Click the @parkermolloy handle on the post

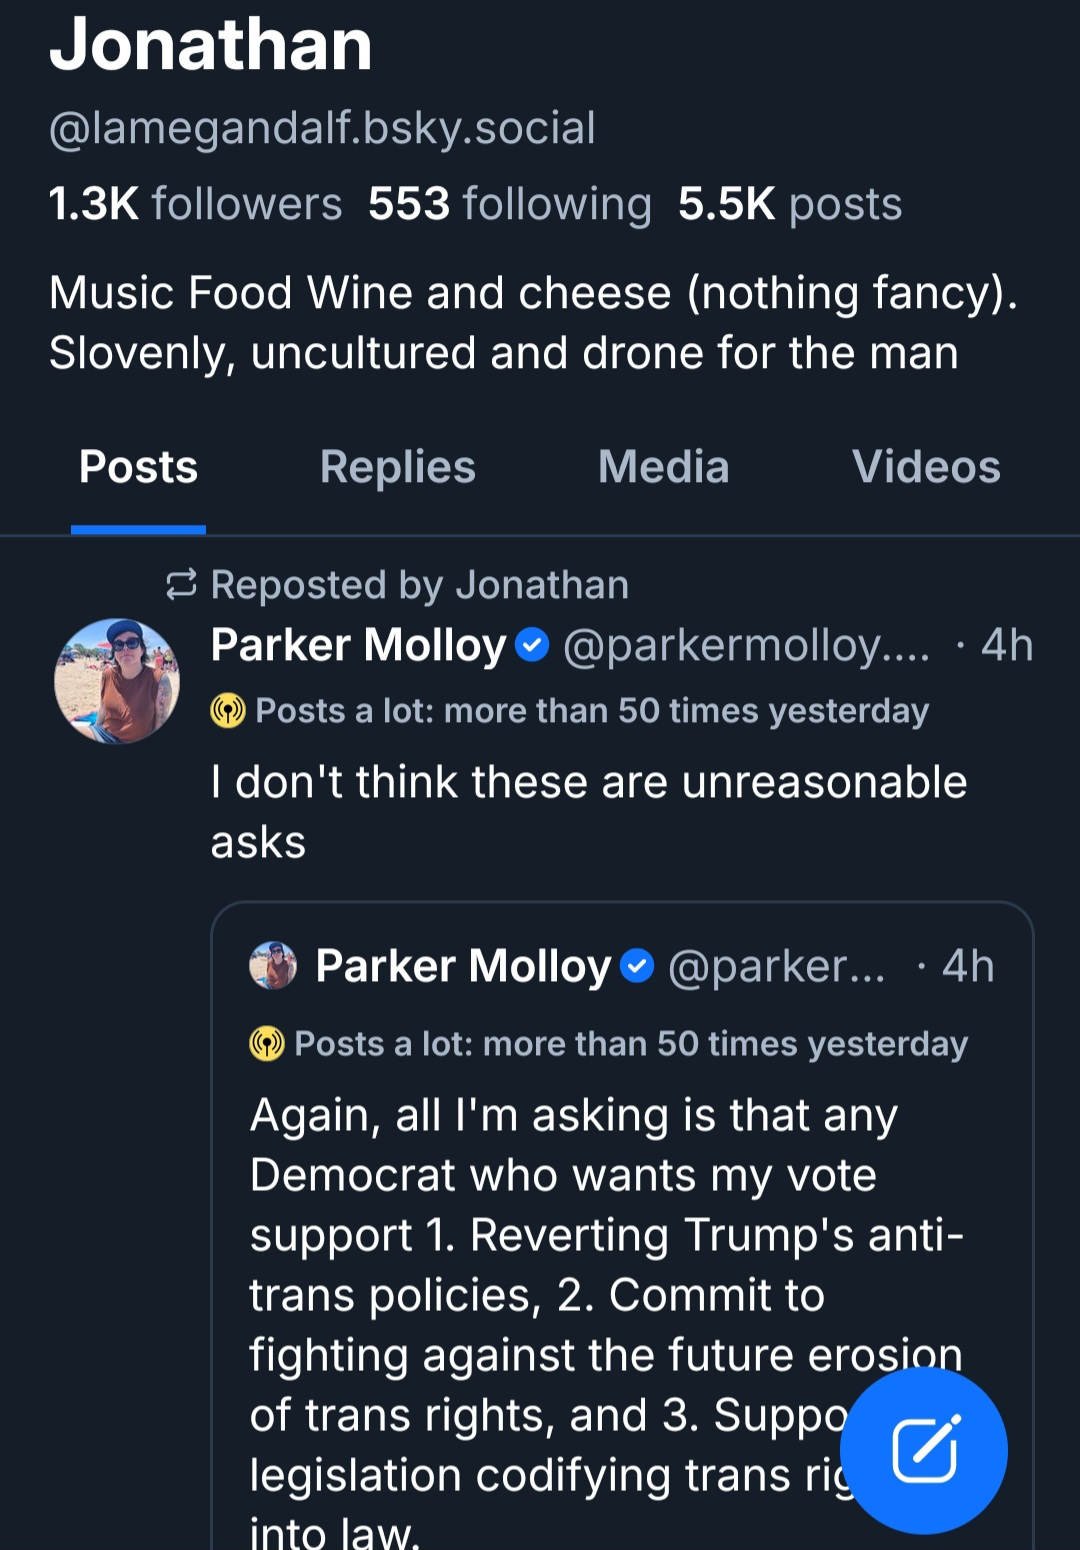(746, 645)
